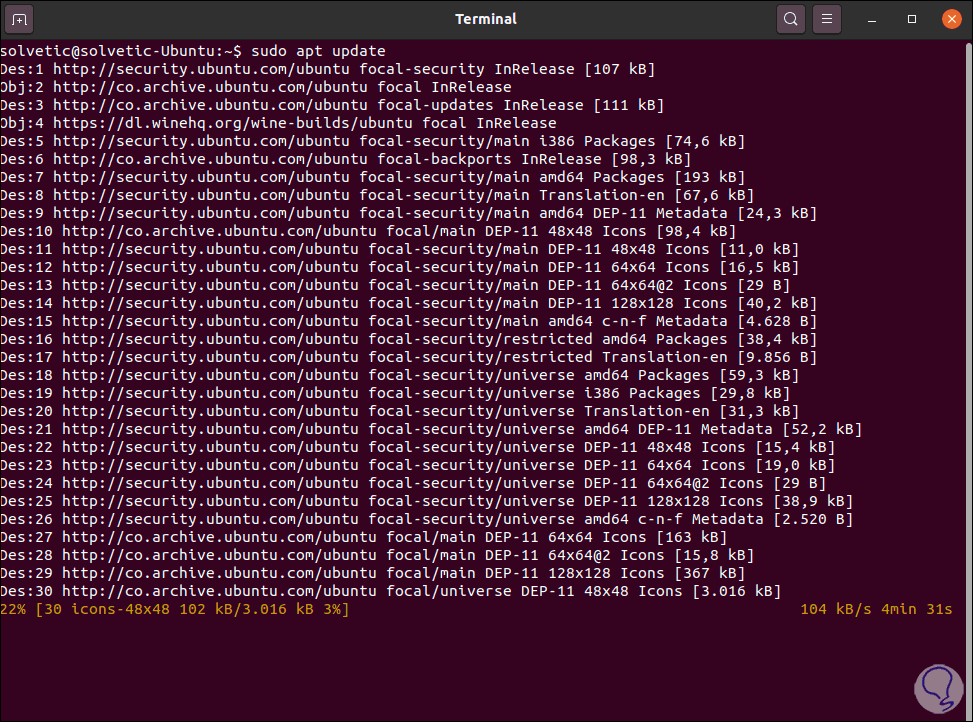Click the new tab icon in titlebar
Screen dimensions: 973x722
tap(21, 18)
